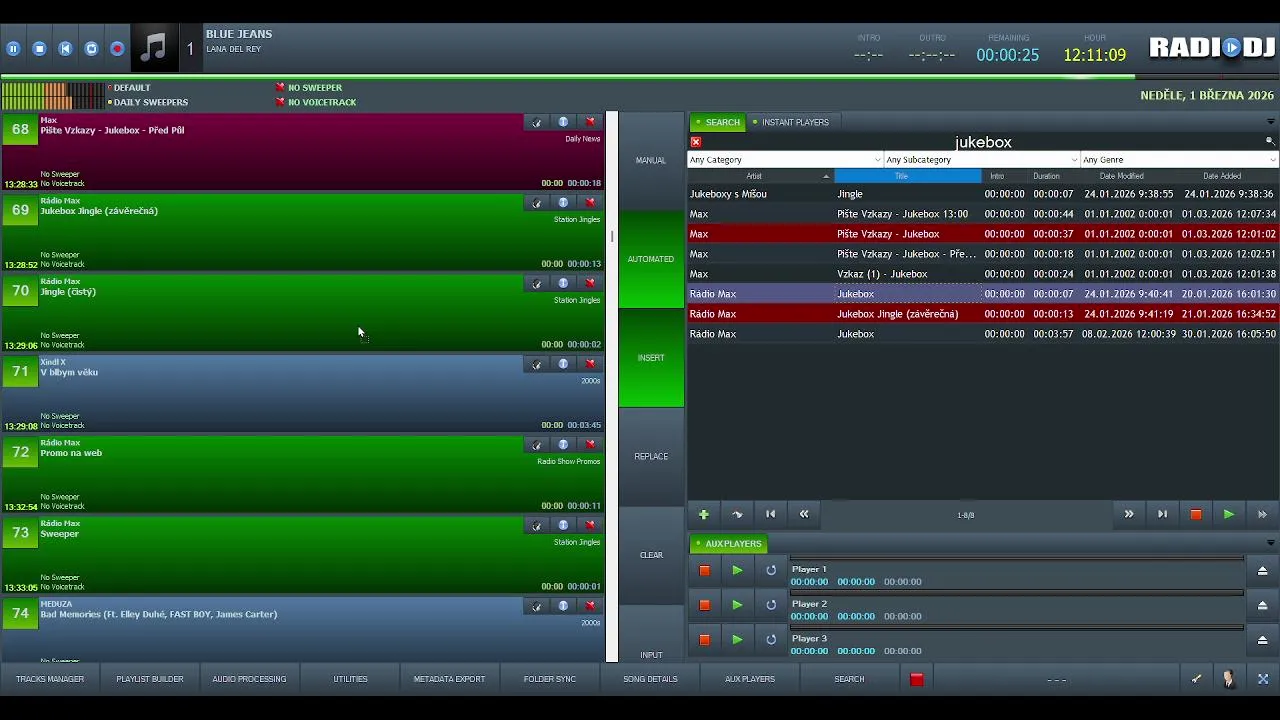Viewport: 1280px width, 720px height.
Task: Click the red record button in top transport
Action: click(117, 48)
